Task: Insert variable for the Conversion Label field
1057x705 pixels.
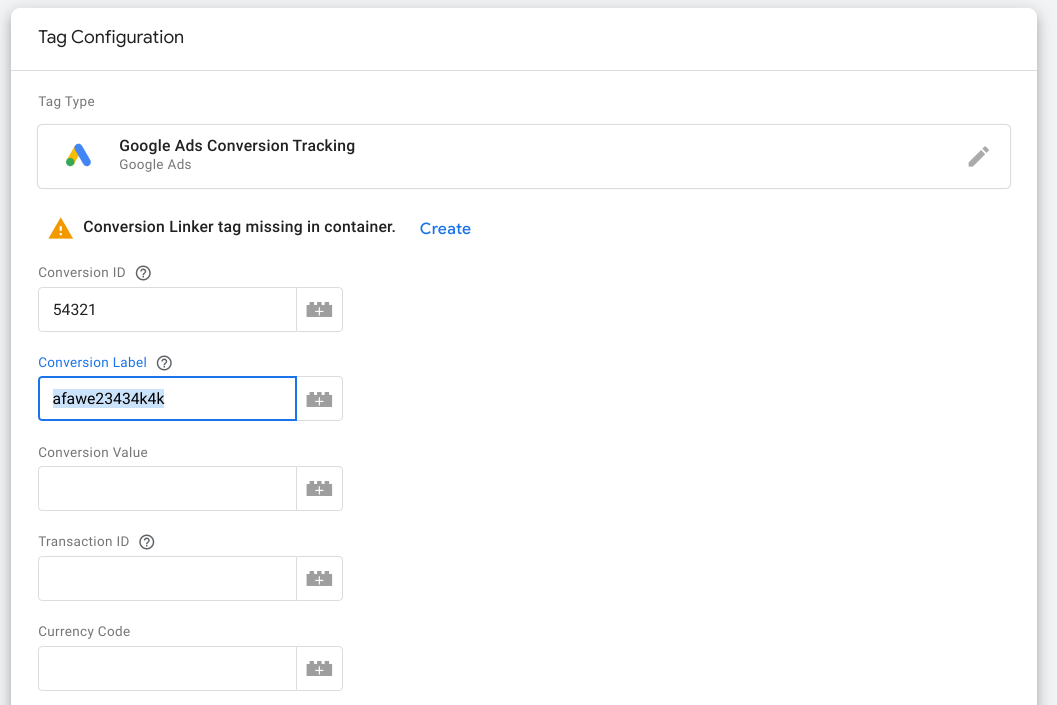Action: tap(320, 399)
